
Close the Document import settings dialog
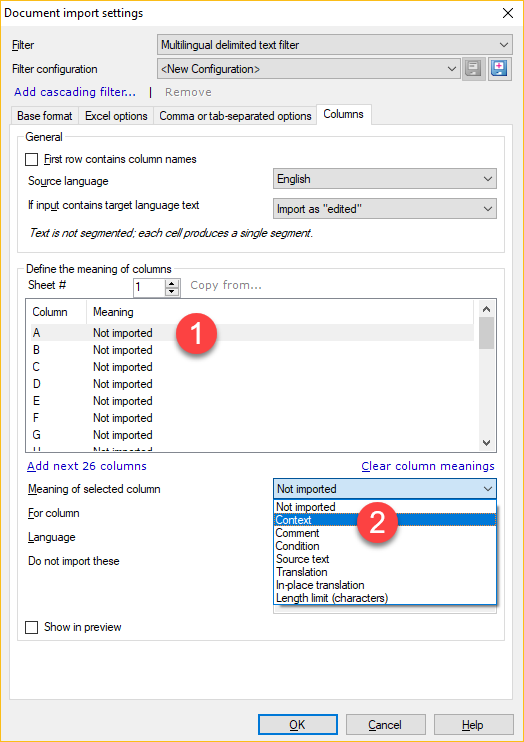click(x=507, y=13)
